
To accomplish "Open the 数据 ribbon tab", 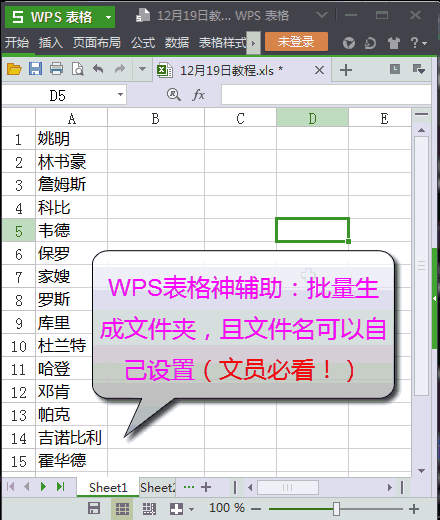I will [x=177, y=43].
